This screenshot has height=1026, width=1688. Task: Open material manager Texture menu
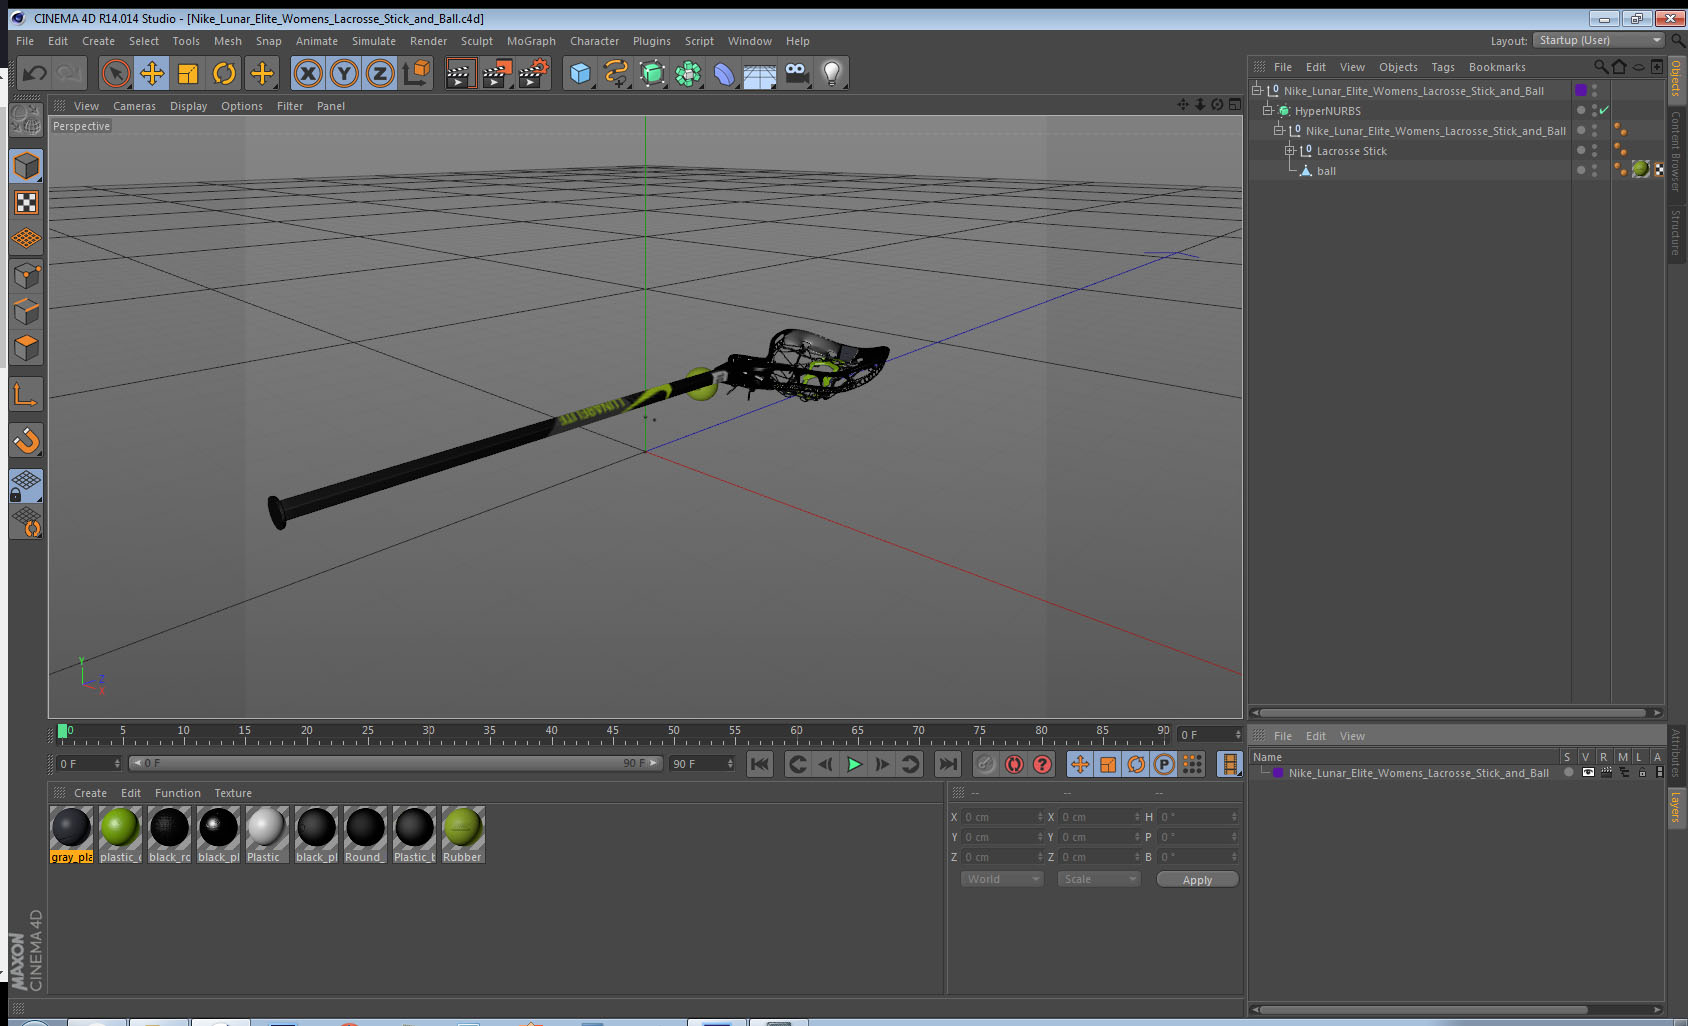click(x=233, y=793)
